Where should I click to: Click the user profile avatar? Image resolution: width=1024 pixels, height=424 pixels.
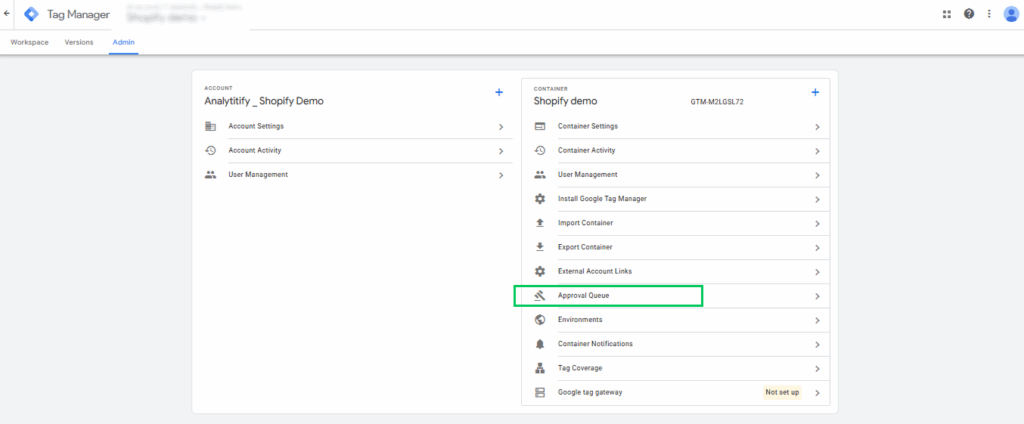click(1011, 14)
